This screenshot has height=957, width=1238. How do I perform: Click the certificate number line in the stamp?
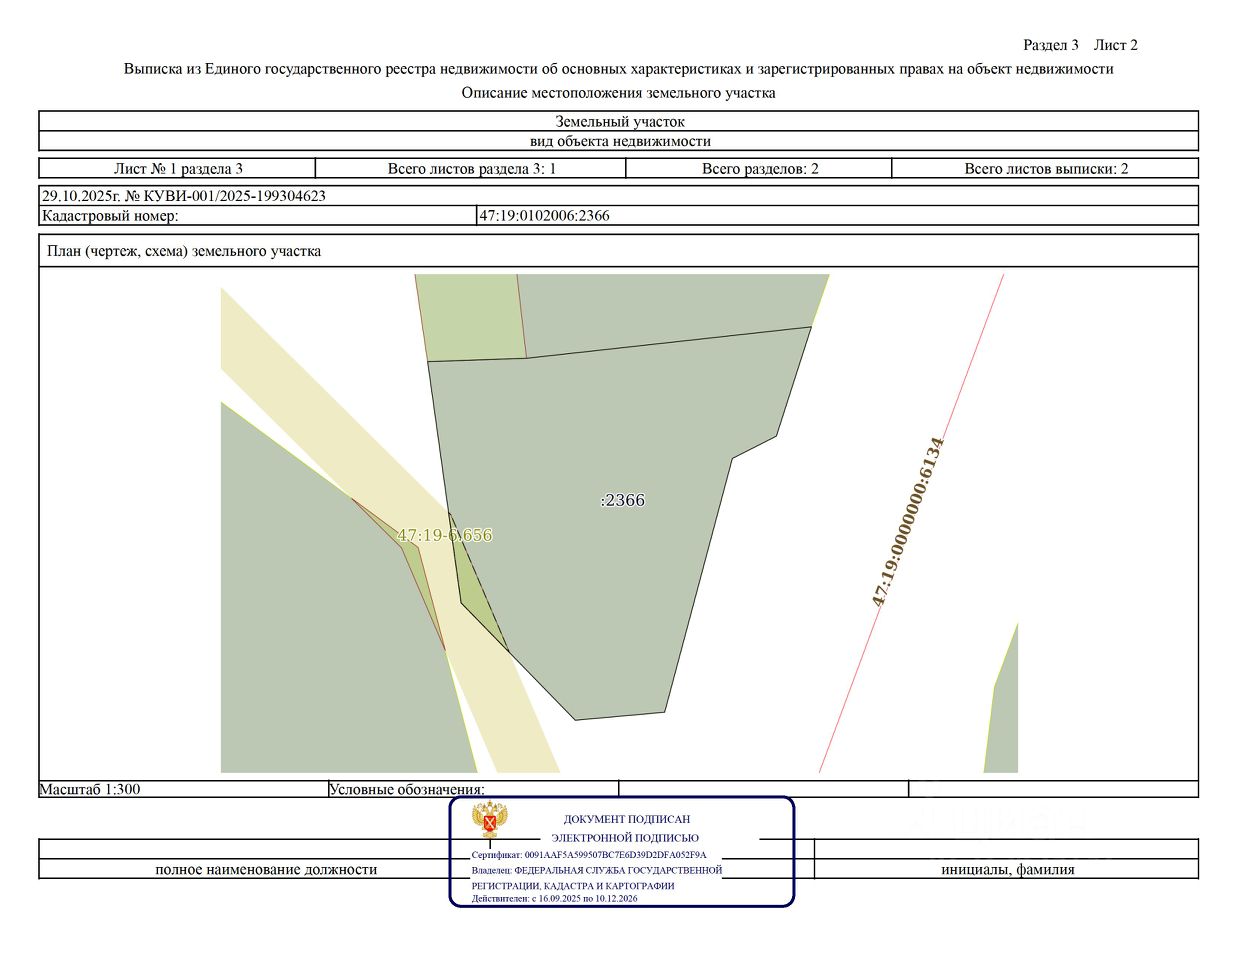click(x=589, y=855)
